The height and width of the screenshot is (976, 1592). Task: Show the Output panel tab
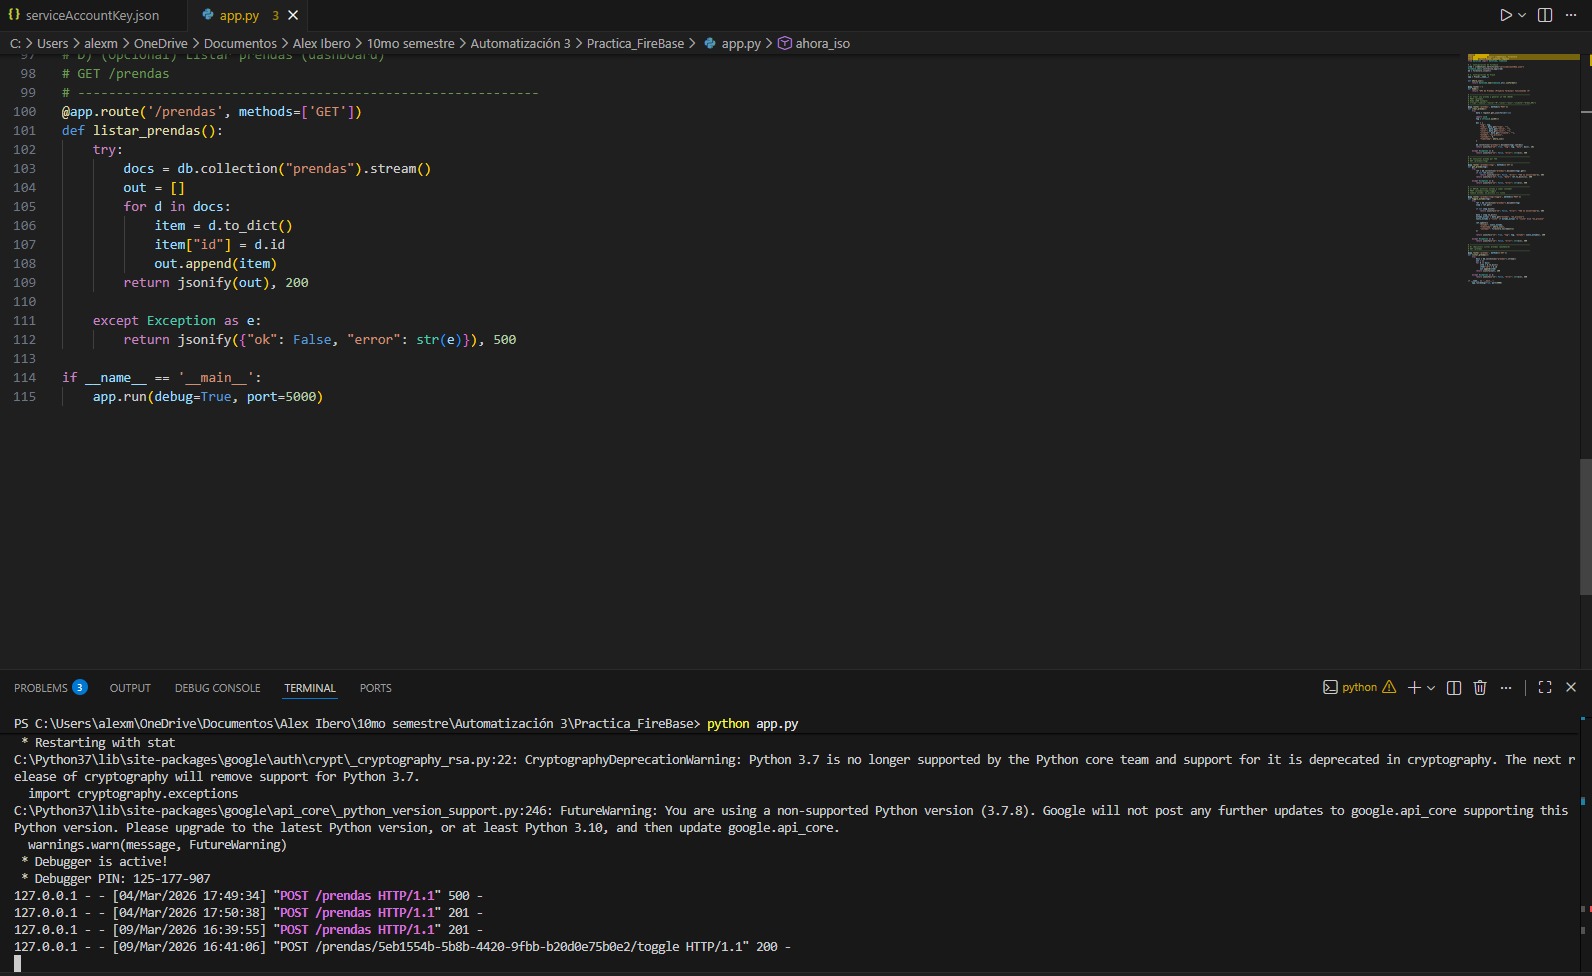point(130,688)
